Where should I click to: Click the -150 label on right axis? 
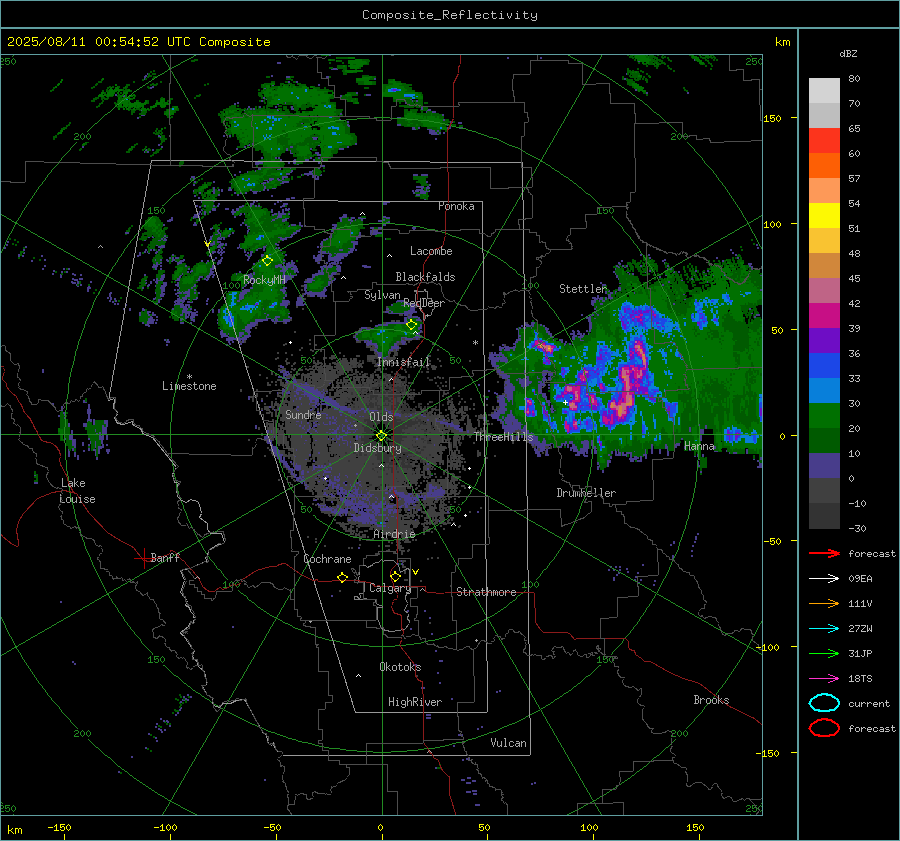click(767, 753)
